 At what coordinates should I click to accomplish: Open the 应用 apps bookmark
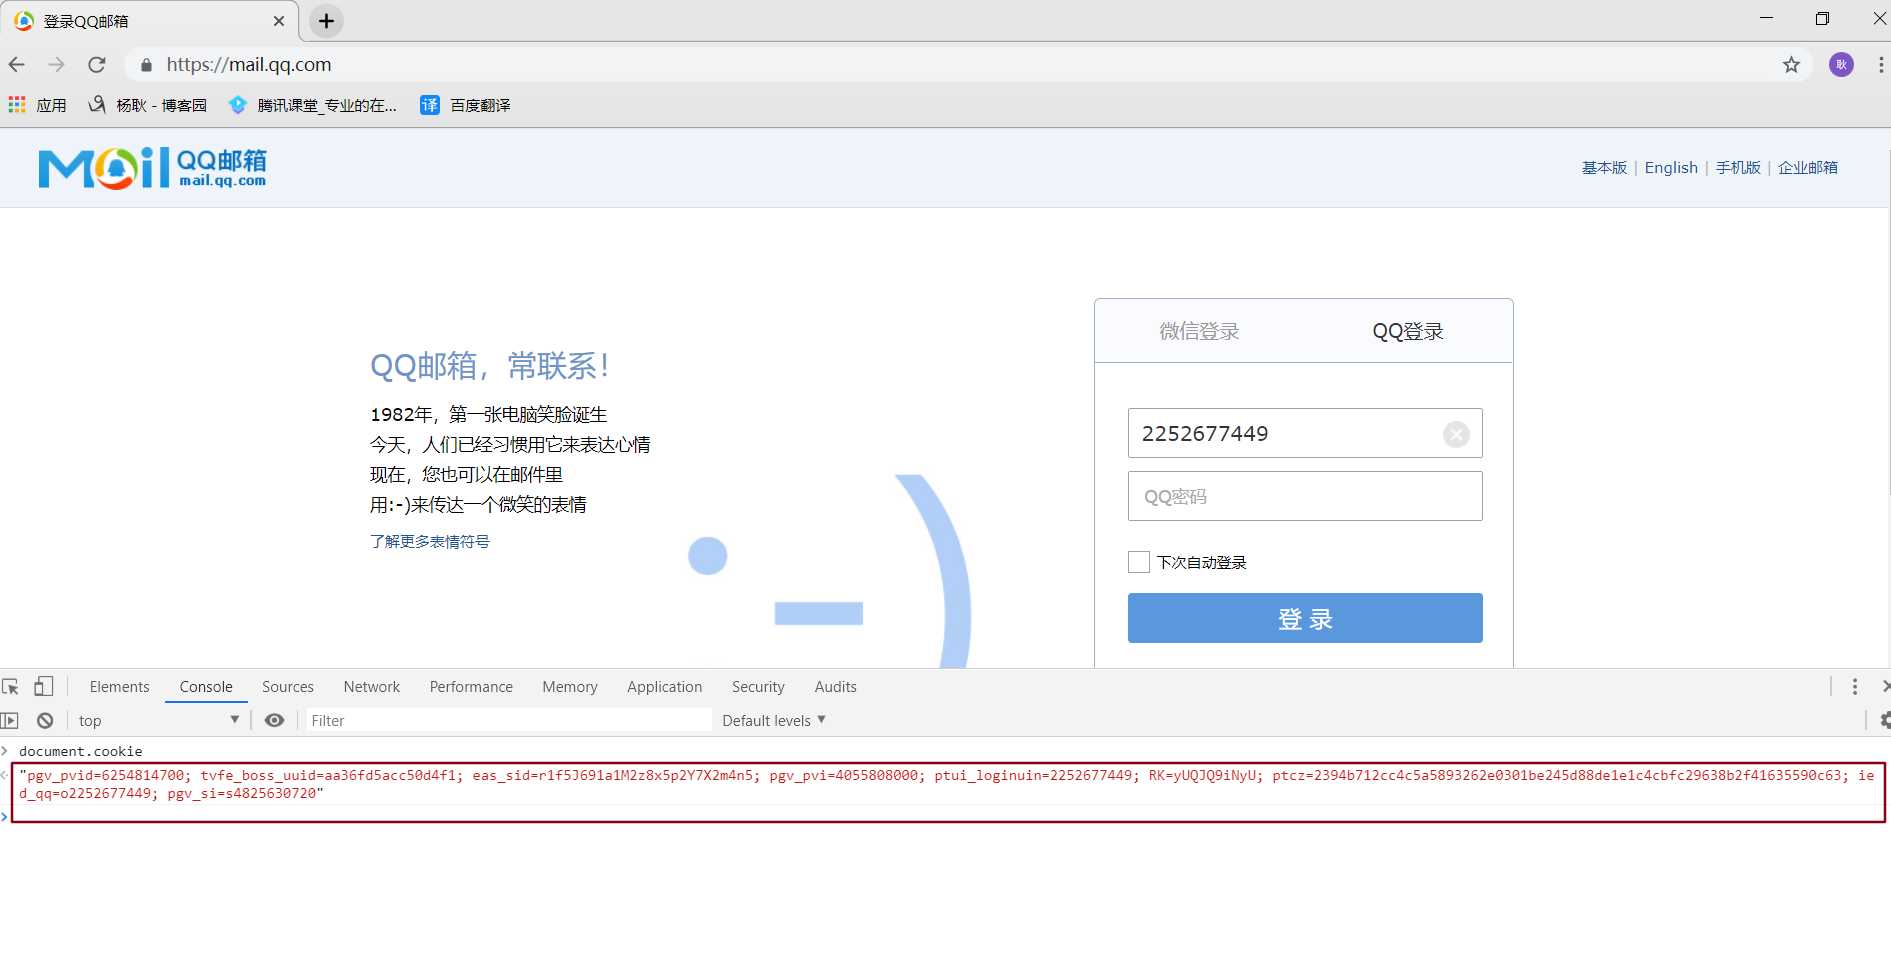coord(37,105)
